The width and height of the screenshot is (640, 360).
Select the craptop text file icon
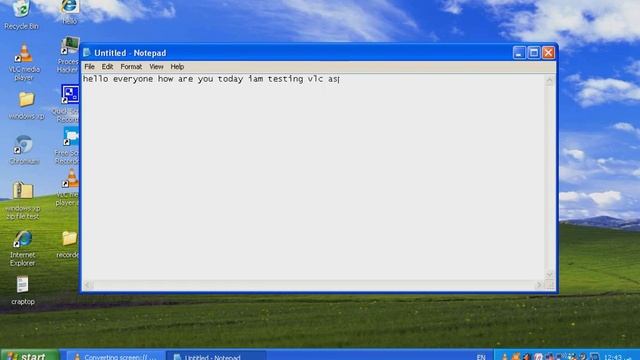coord(23,291)
